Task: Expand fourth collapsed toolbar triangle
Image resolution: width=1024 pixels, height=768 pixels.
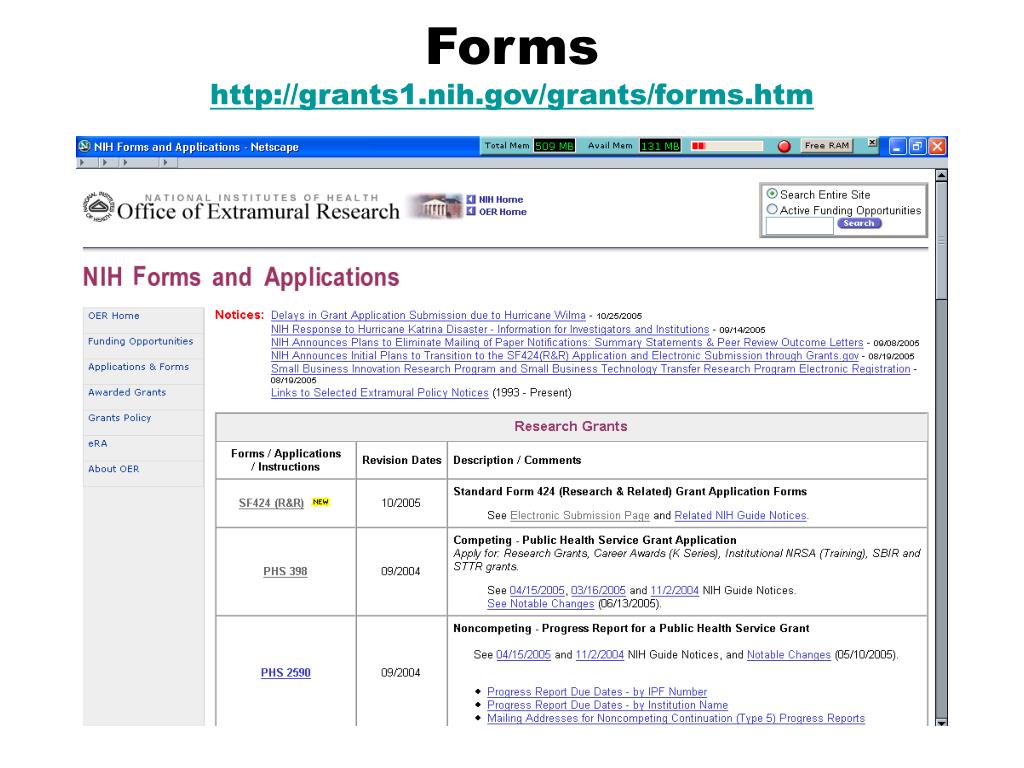Action: (165, 163)
